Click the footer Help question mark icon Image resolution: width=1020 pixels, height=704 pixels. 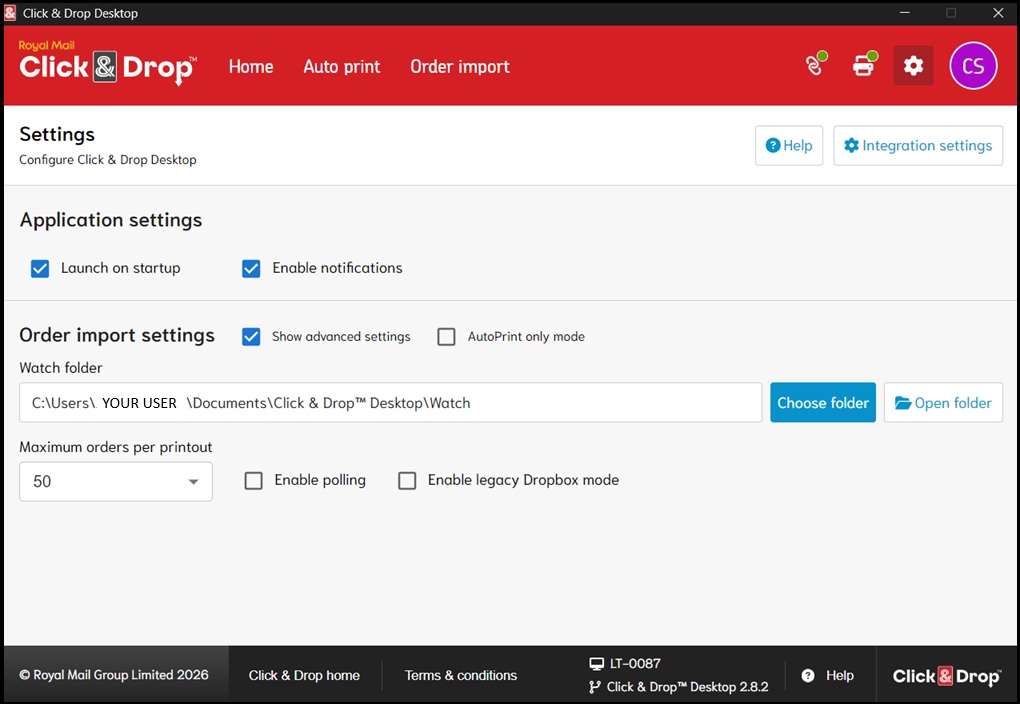(808, 675)
